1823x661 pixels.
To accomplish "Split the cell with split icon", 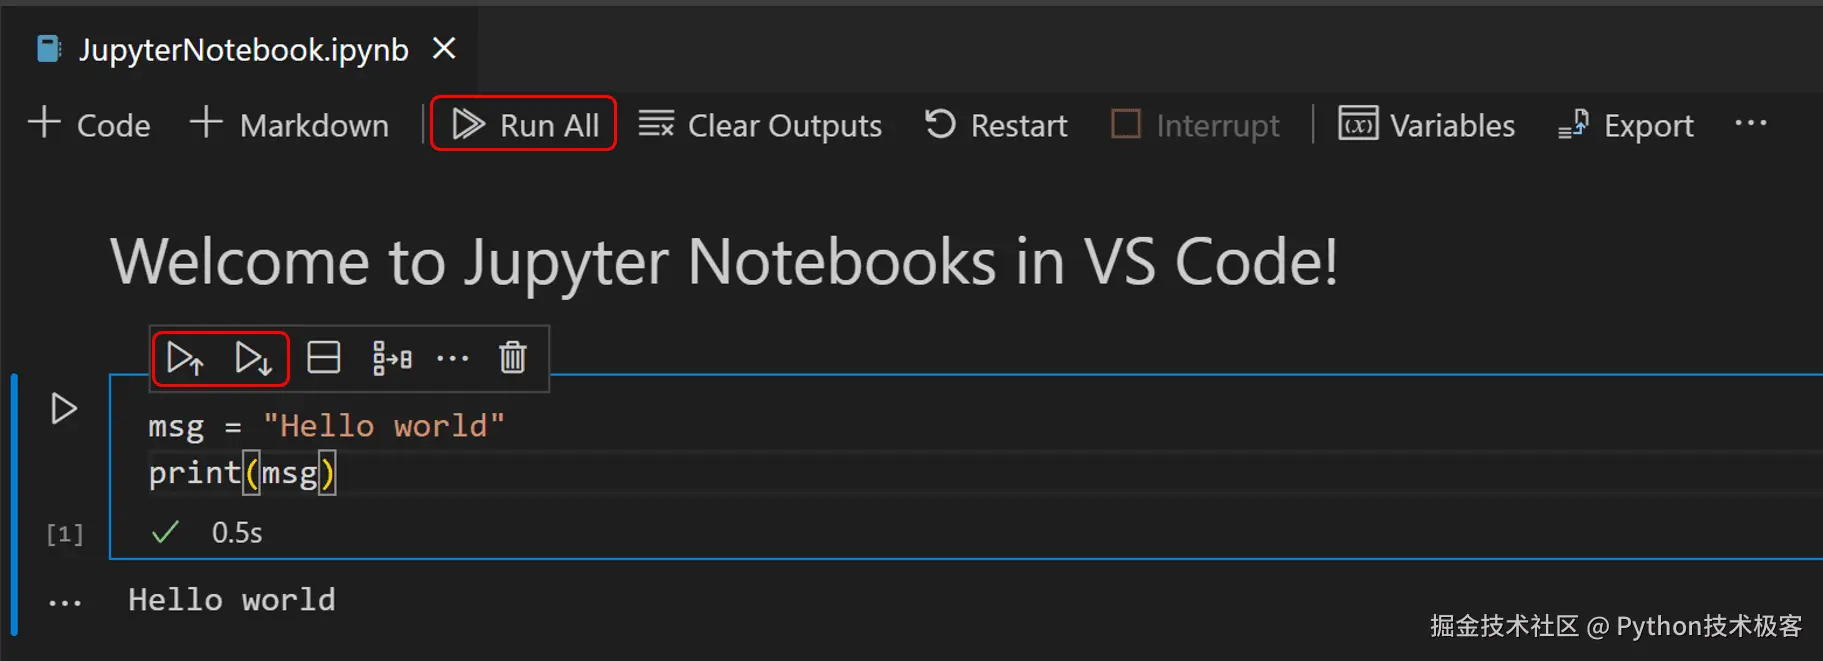I will point(323,358).
